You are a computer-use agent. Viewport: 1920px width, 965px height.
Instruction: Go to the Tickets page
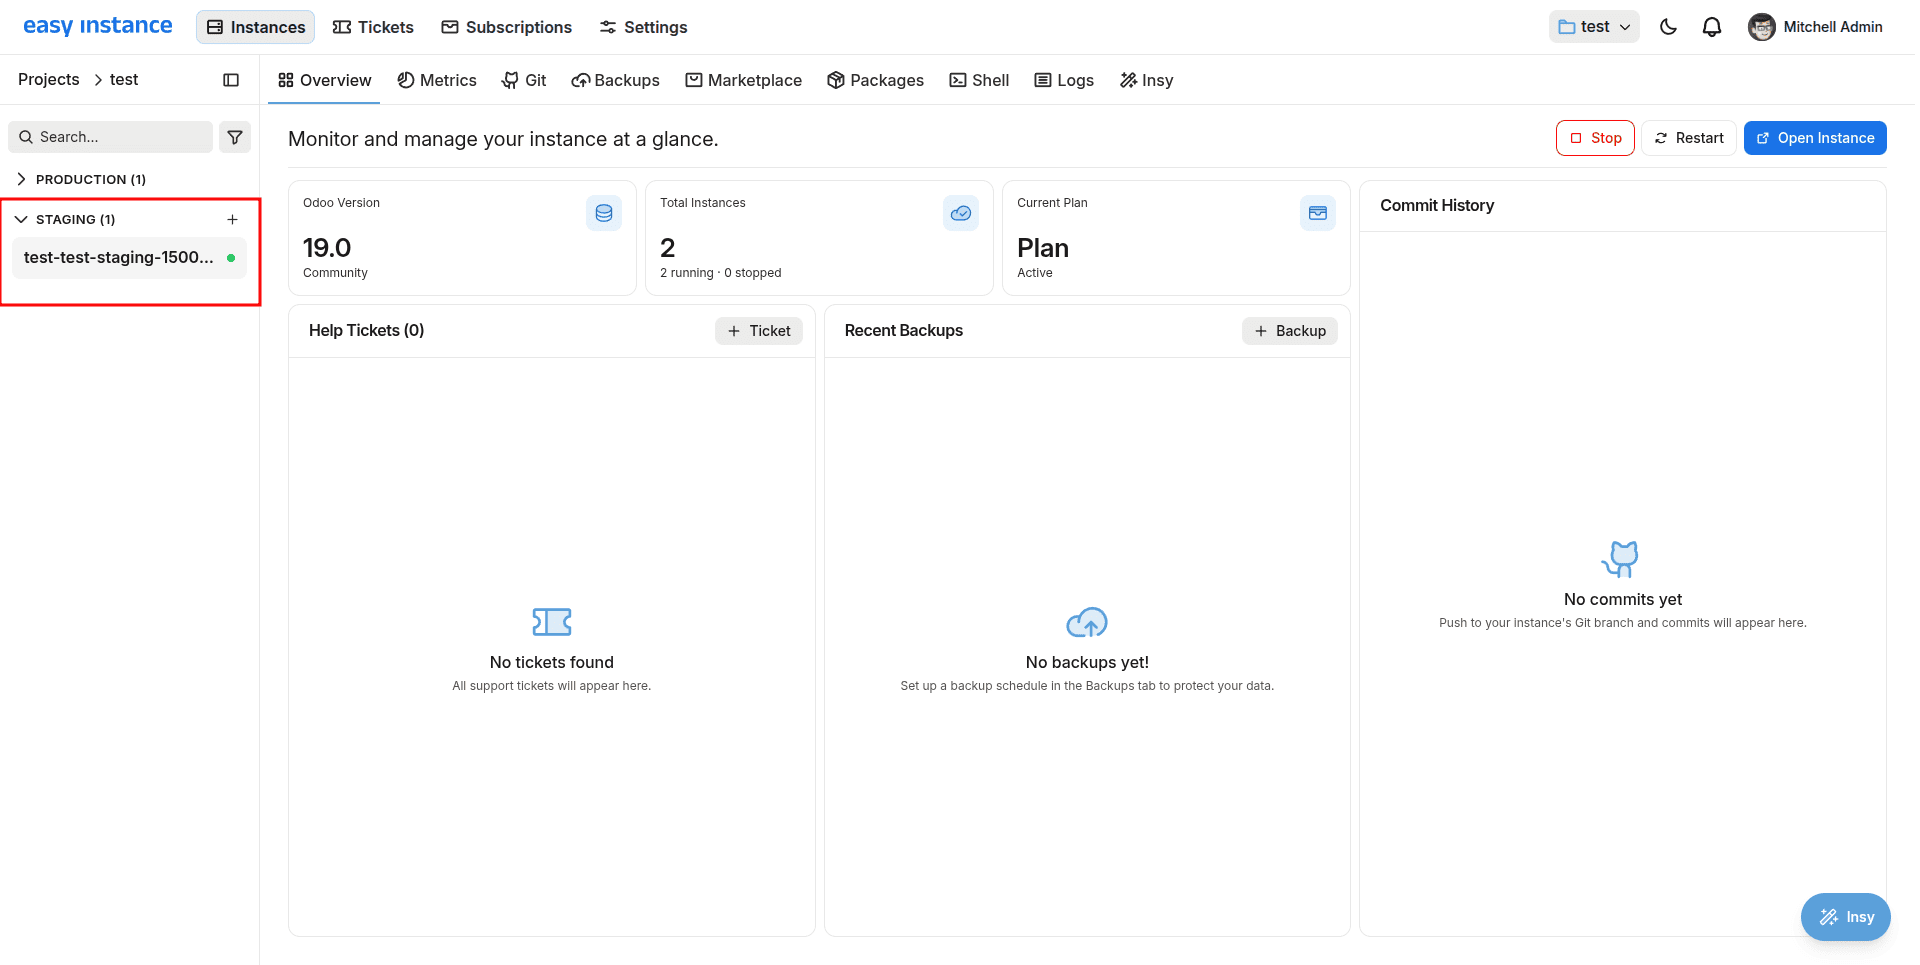click(x=373, y=27)
